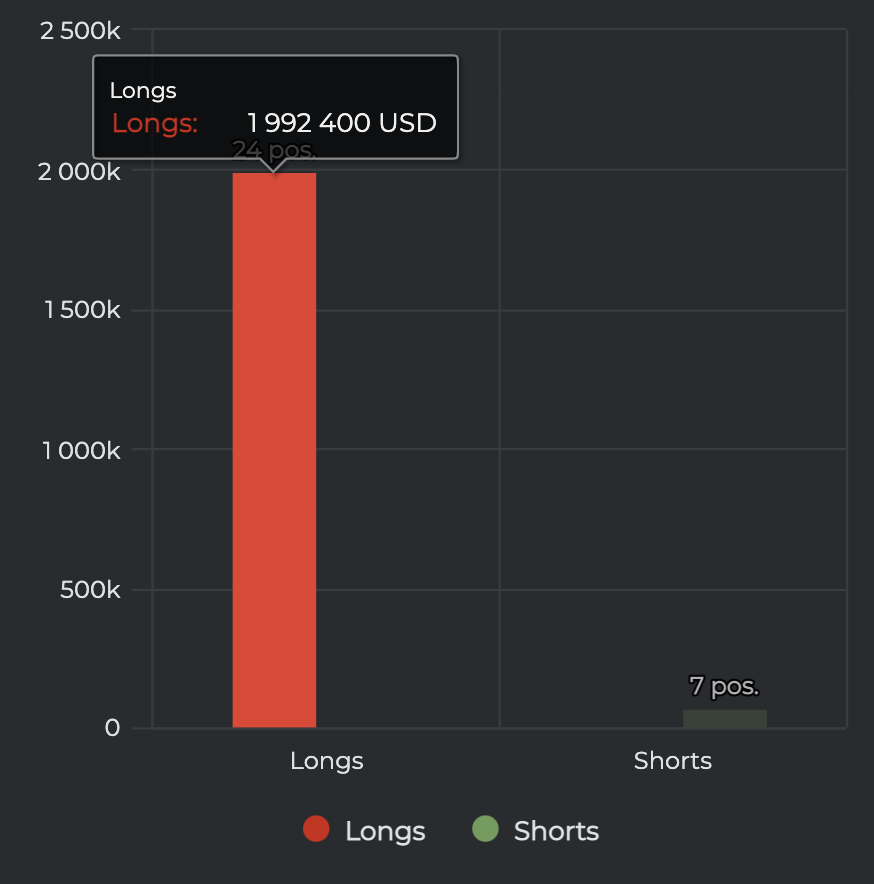
Task: Click the 1 992 400 USD tooltip value
Action: pos(342,123)
